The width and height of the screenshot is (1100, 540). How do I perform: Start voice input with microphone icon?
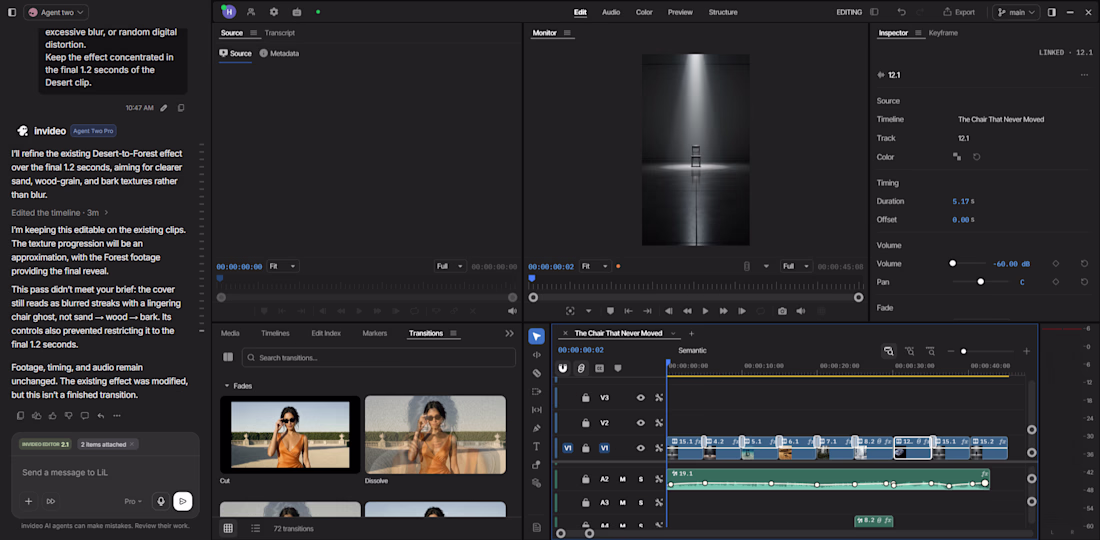tap(161, 501)
